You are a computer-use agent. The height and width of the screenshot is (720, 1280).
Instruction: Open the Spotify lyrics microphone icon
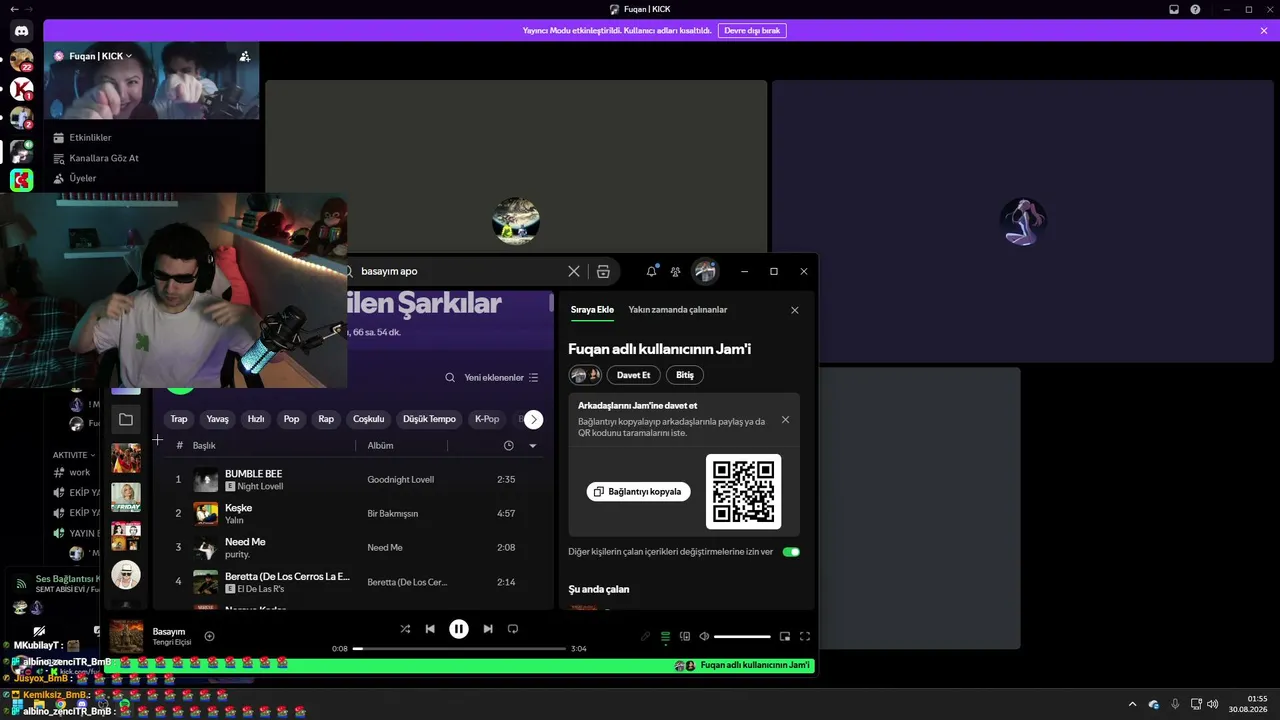pos(646,636)
